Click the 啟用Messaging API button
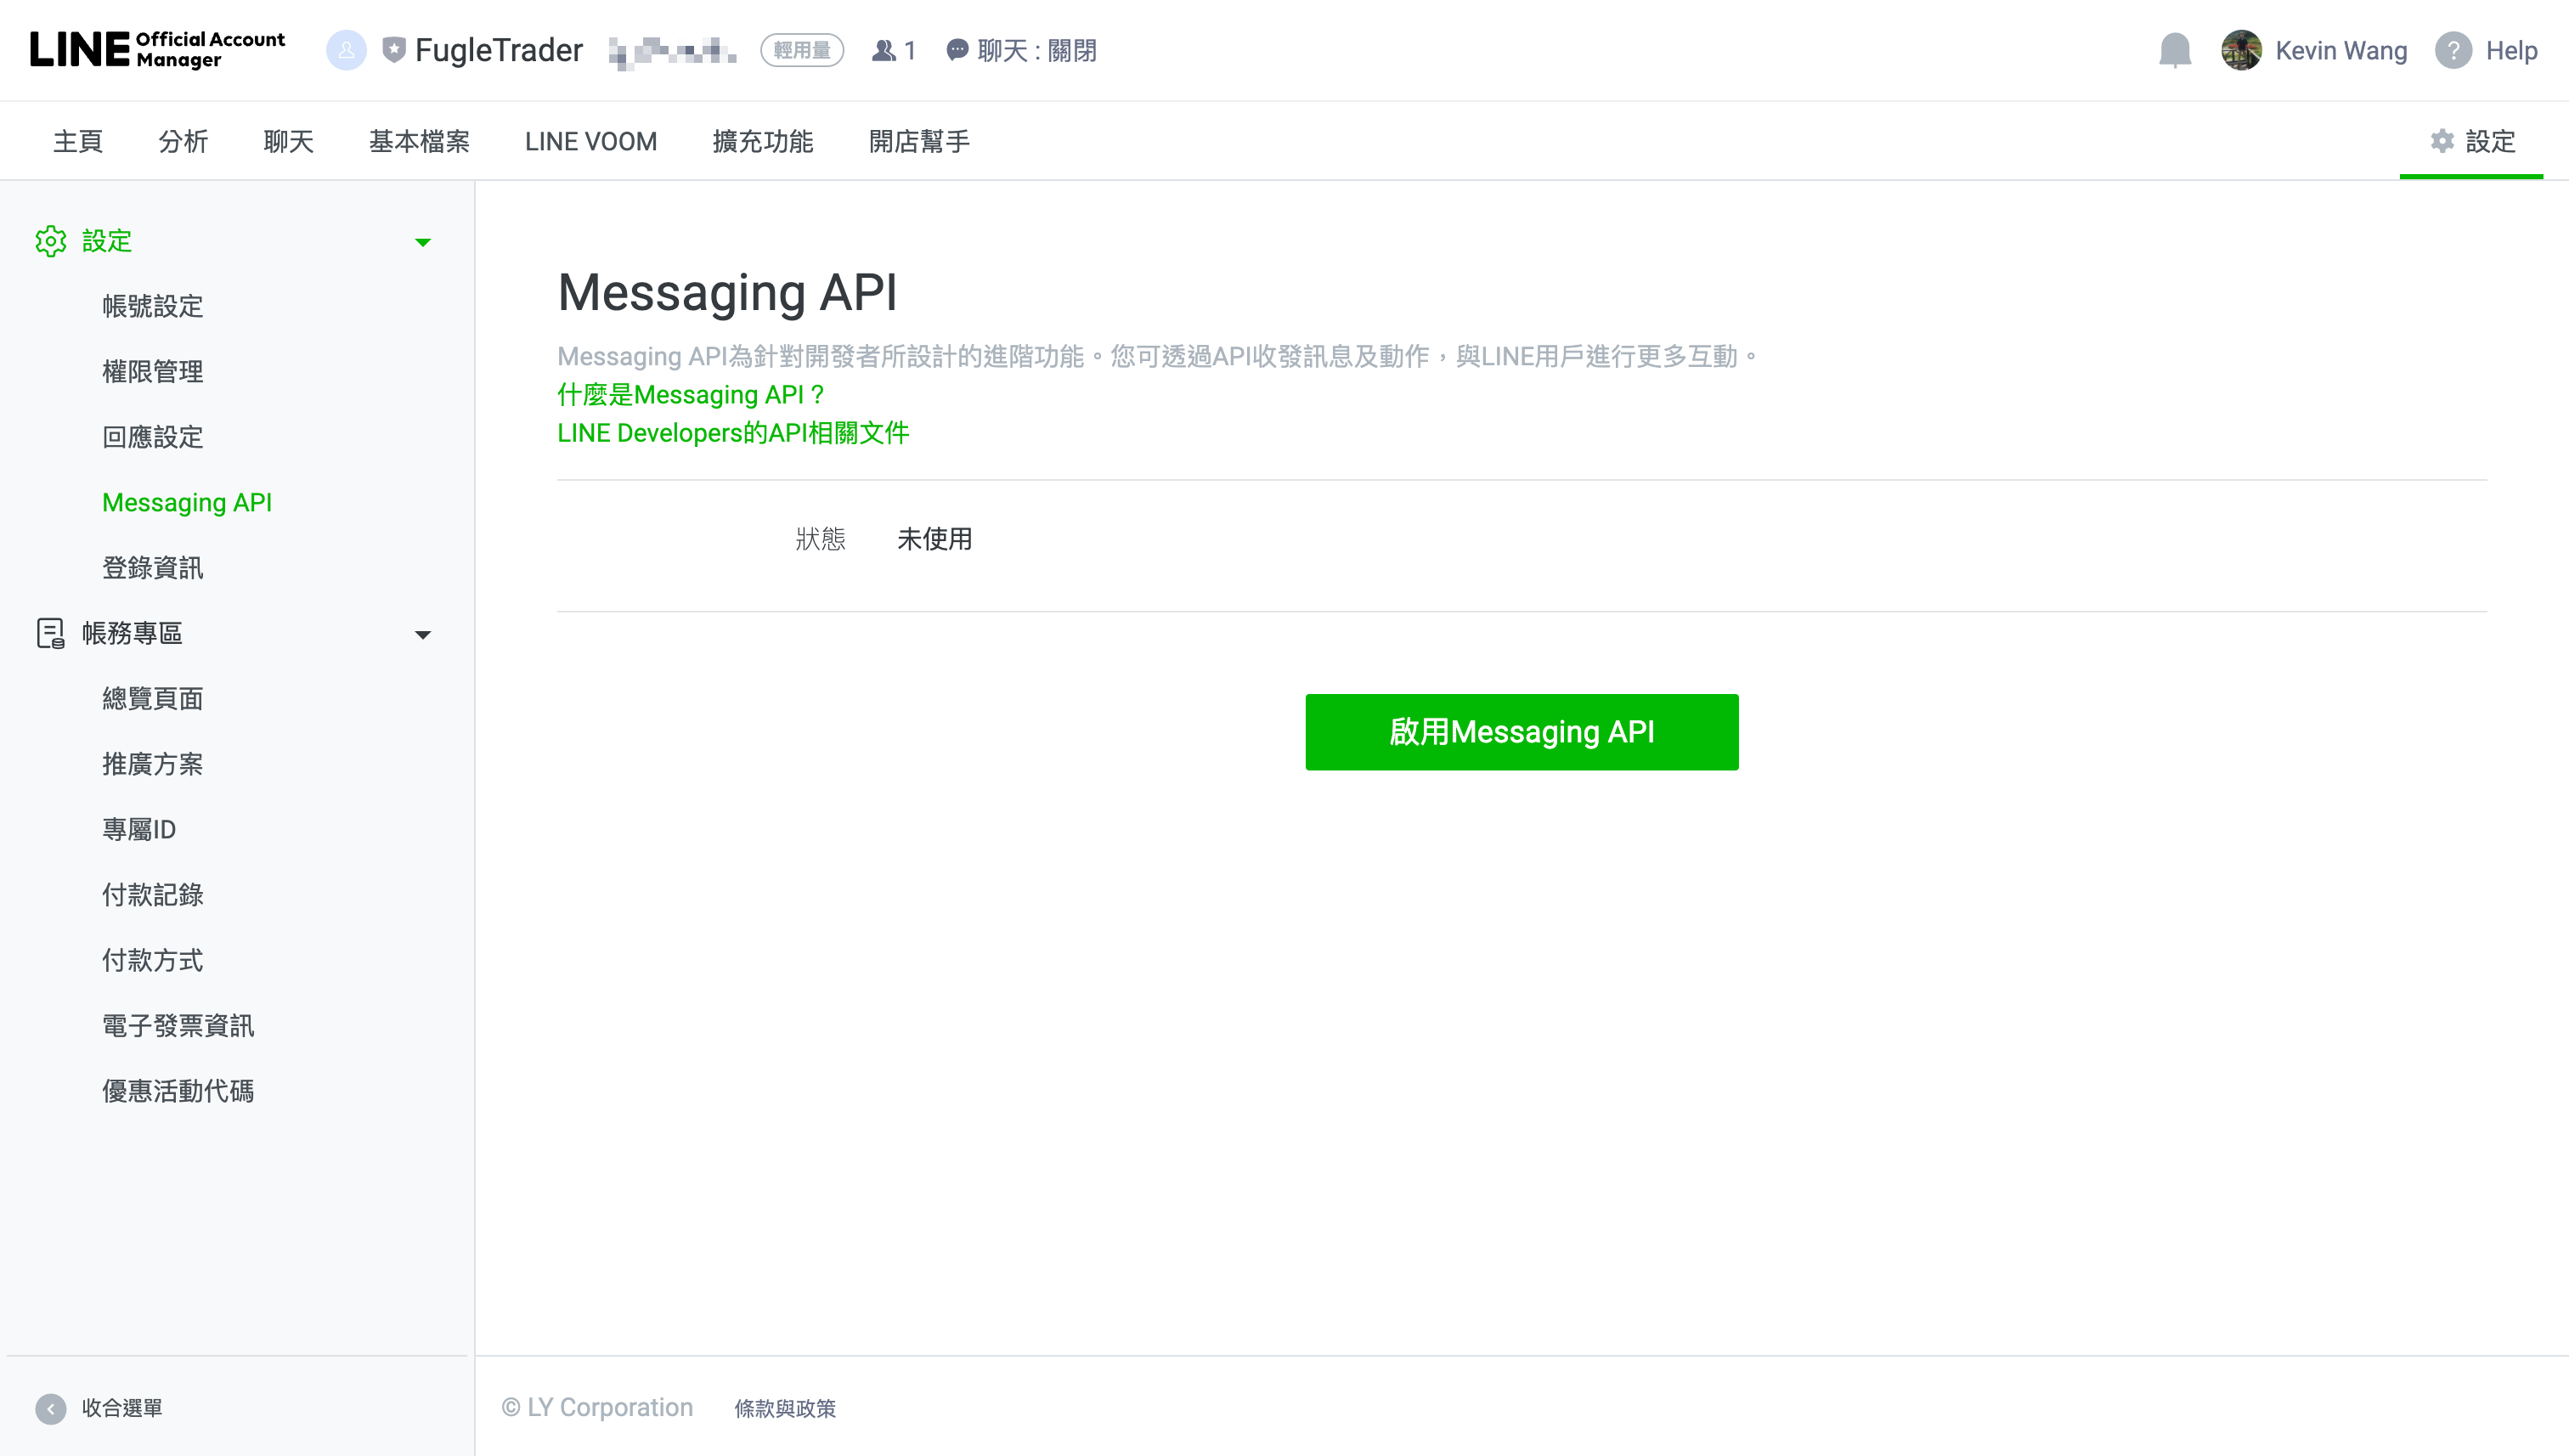This screenshot has height=1456, width=2569. (x=1521, y=732)
